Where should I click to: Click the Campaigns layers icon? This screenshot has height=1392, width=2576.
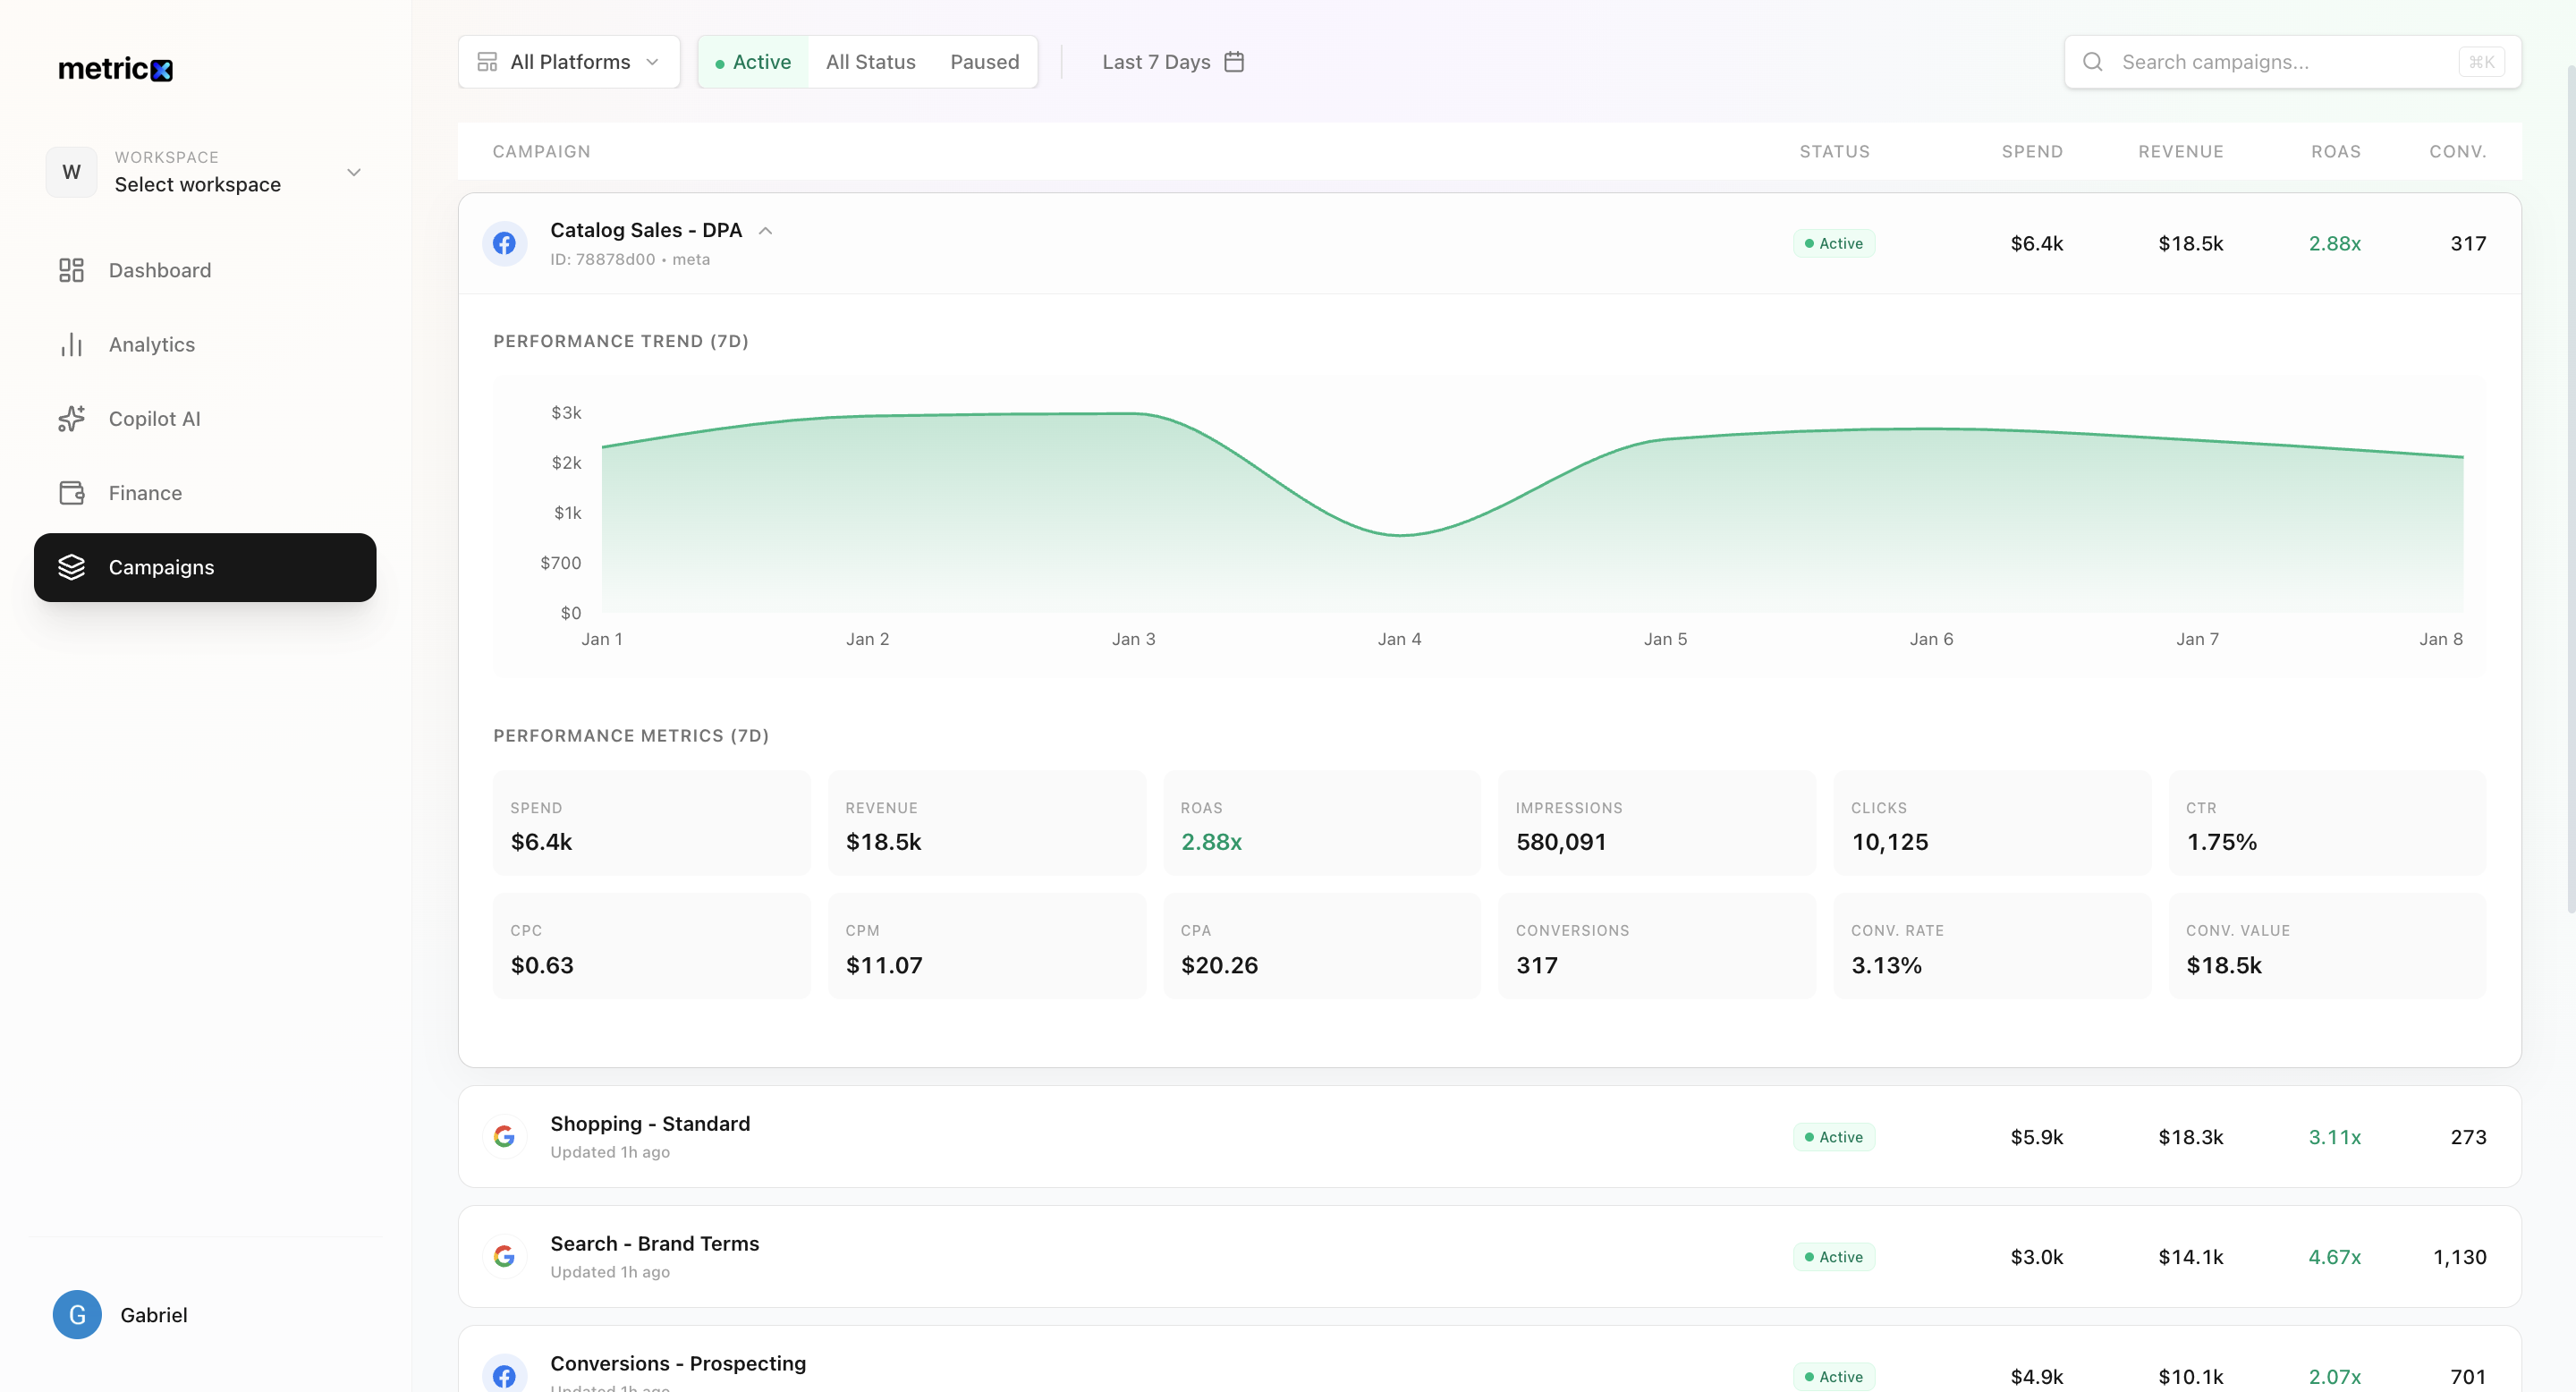pyautogui.click(x=71, y=567)
